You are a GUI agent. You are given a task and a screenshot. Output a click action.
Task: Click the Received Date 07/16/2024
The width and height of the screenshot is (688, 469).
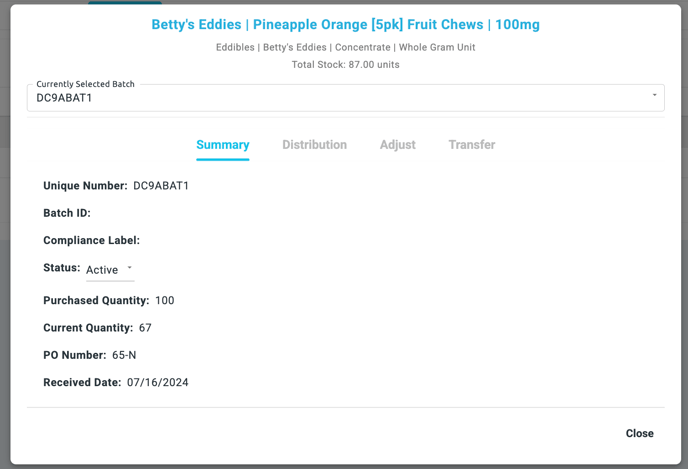tap(157, 383)
